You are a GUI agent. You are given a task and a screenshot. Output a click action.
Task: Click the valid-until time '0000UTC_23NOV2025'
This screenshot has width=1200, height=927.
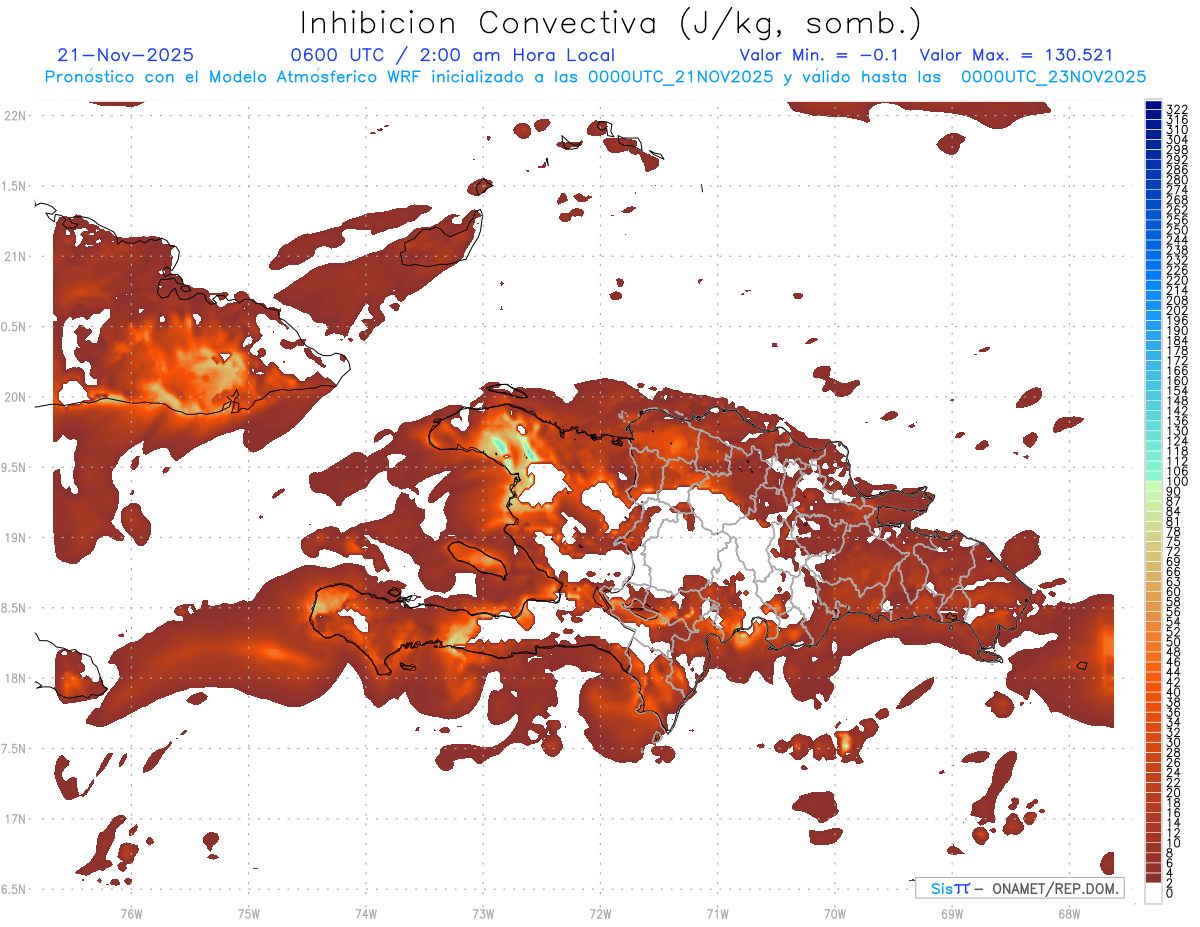click(x=1053, y=77)
